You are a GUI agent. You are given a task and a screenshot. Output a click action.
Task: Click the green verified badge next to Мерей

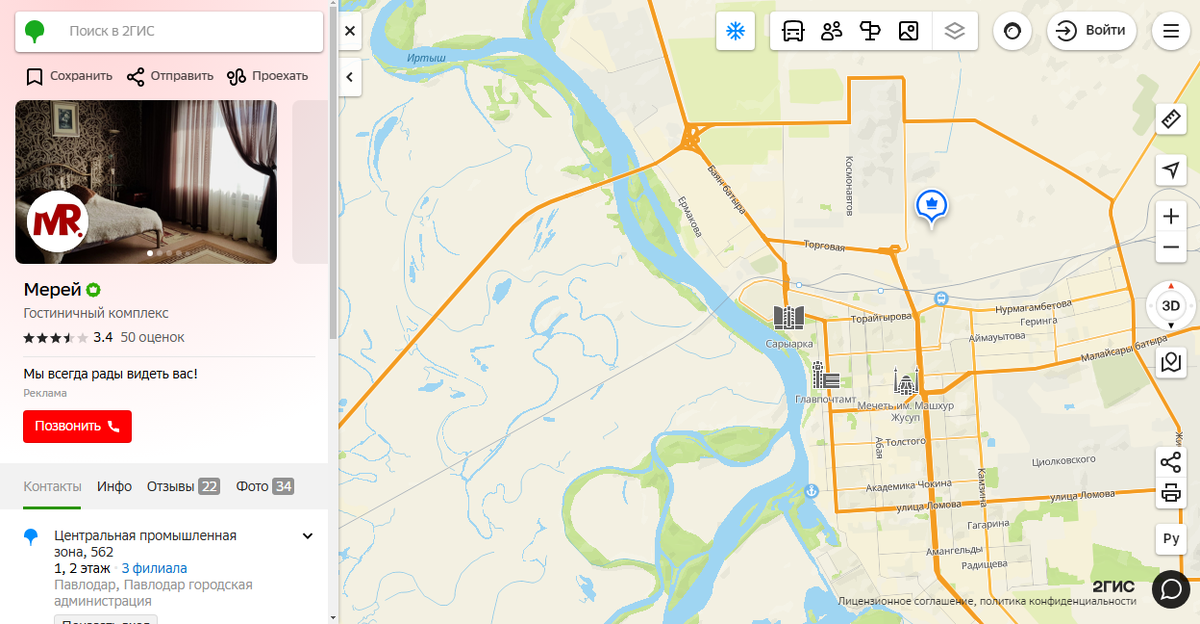point(93,290)
